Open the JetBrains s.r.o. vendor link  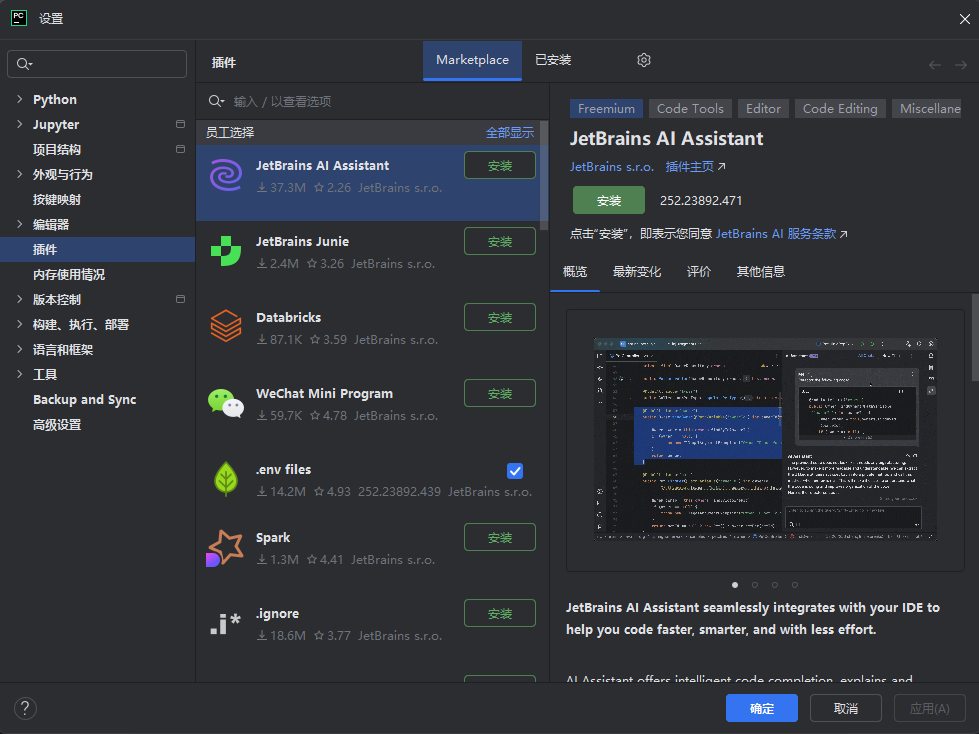pos(611,167)
